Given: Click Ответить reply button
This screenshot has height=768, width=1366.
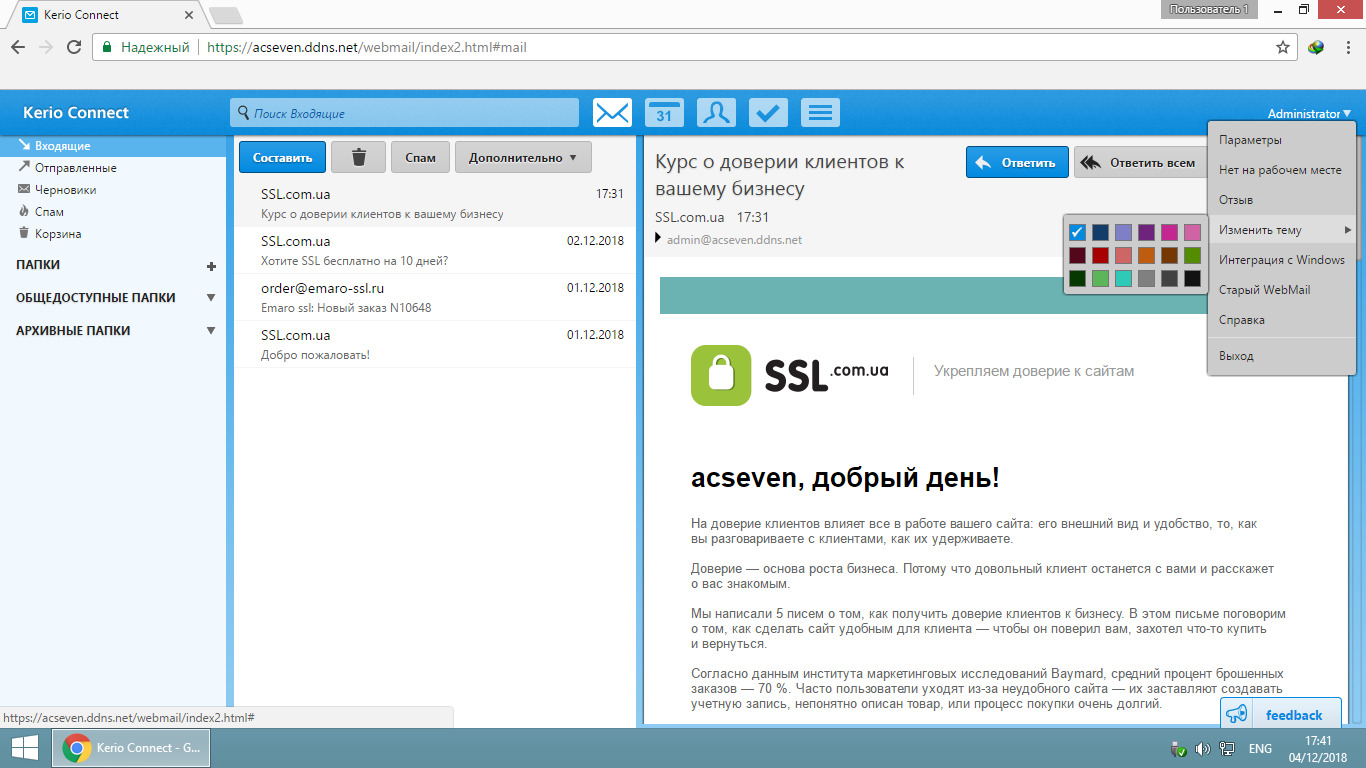Looking at the screenshot, I should tap(1017, 162).
